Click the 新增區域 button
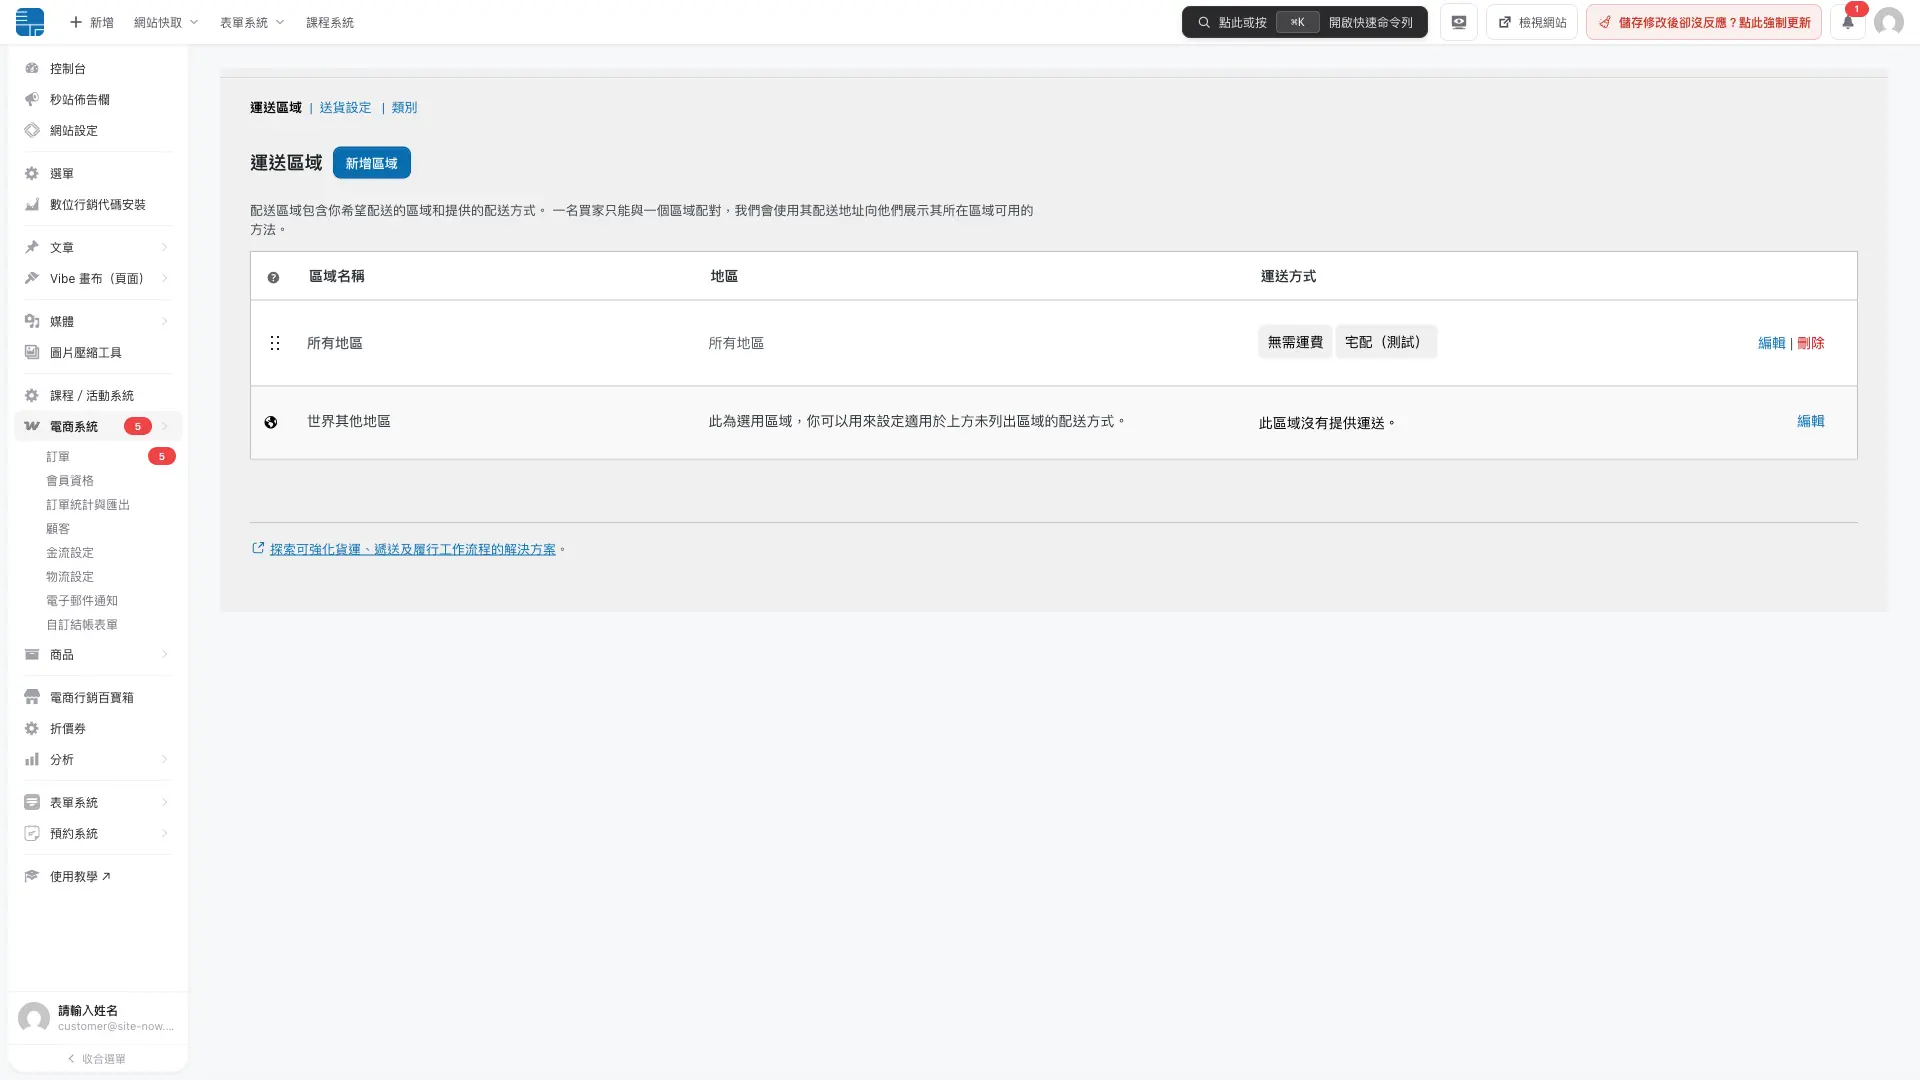 click(372, 163)
